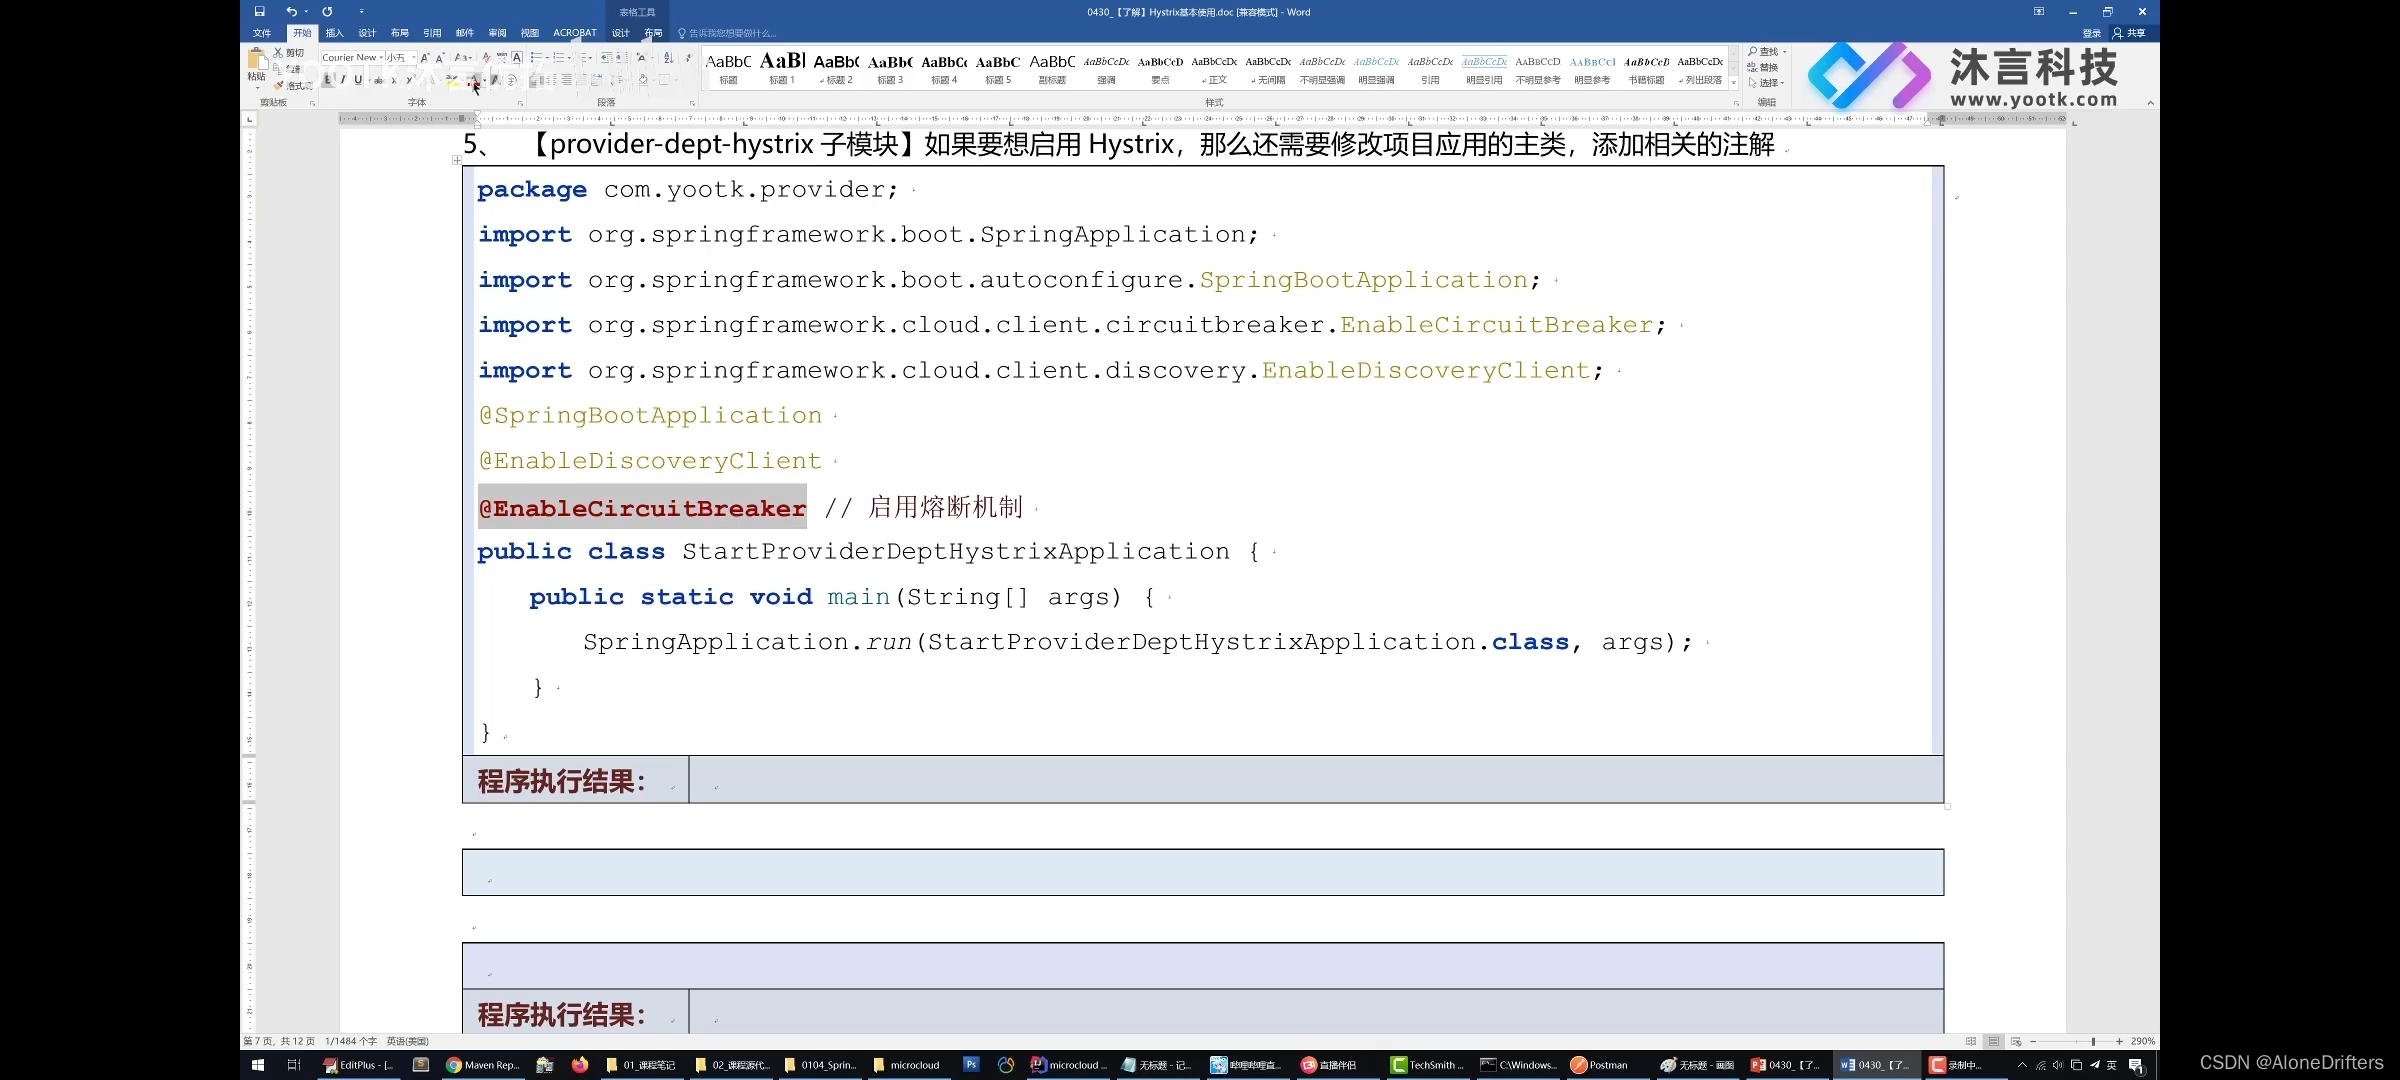Click the Undo arrow icon
The image size is (2400, 1080).
click(291, 12)
